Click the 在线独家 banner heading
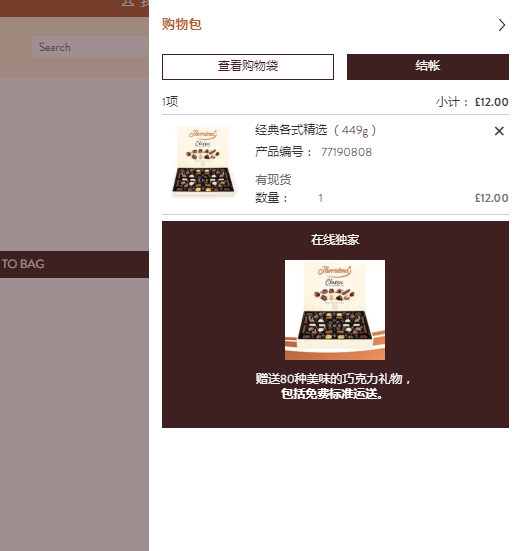Image resolution: width=513 pixels, height=551 pixels. pos(335,240)
